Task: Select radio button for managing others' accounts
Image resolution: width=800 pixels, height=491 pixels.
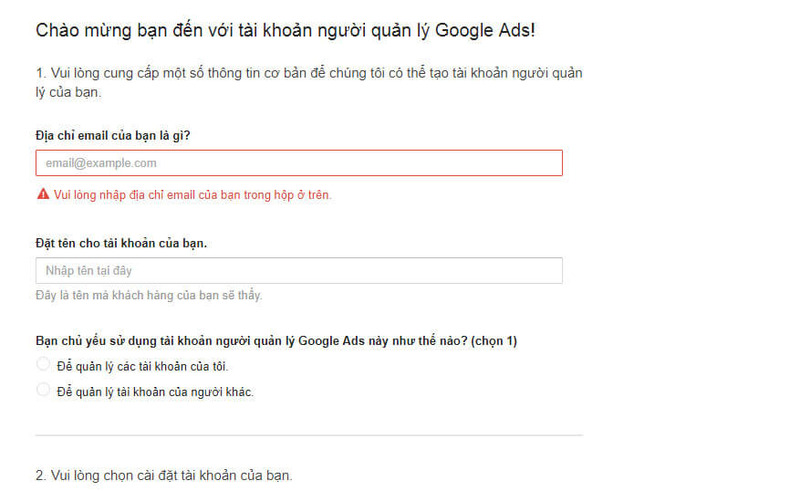Action: click(x=43, y=390)
